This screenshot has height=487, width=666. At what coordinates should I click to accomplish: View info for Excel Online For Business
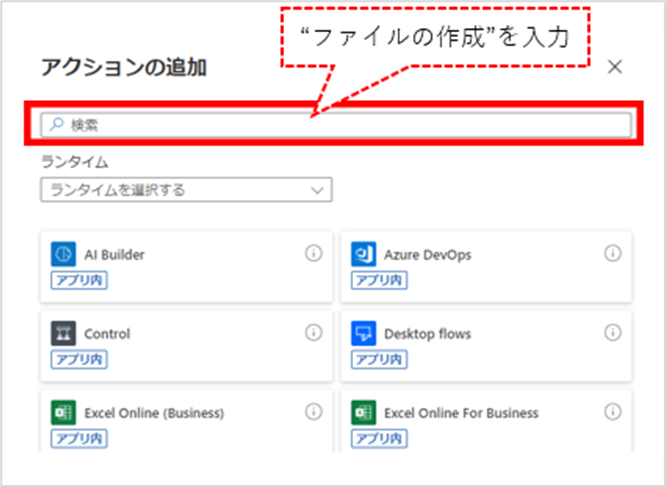[613, 411]
